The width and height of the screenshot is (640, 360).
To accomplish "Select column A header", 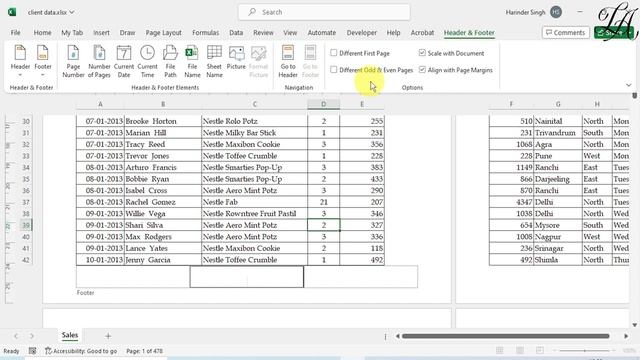I will [100, 104].
